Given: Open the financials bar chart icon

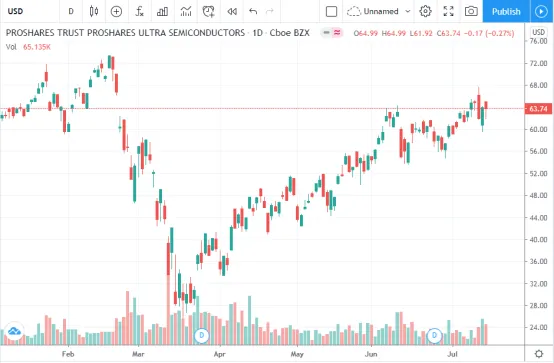Looking at the screenshot, I should tap(162, 11).
